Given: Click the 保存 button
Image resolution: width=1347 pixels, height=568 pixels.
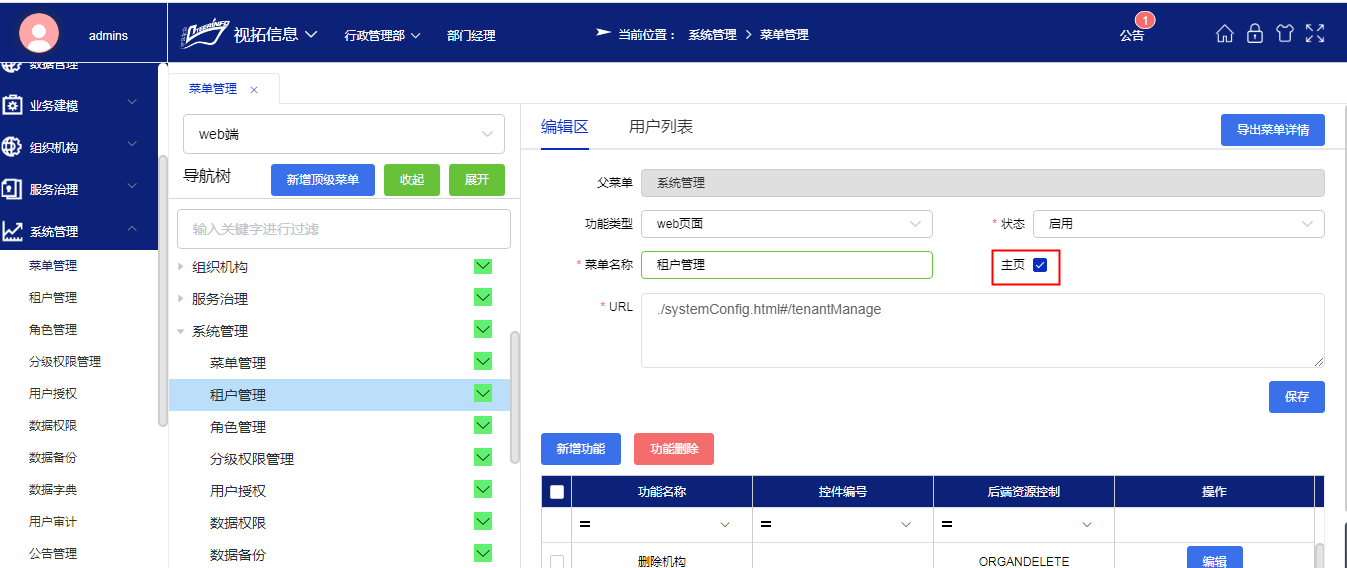Looking at the screenshot, I should point(1297,397).
